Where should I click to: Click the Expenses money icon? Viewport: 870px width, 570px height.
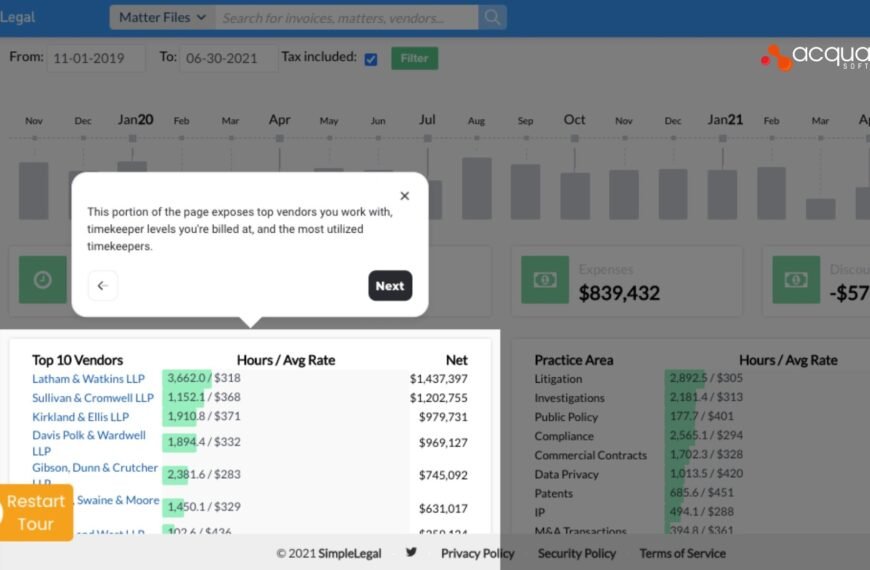click(545, 280)
